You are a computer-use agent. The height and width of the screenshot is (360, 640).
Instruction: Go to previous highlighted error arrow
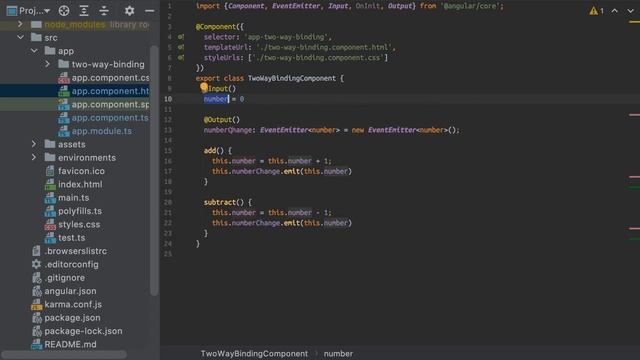[x=614, y=11]
